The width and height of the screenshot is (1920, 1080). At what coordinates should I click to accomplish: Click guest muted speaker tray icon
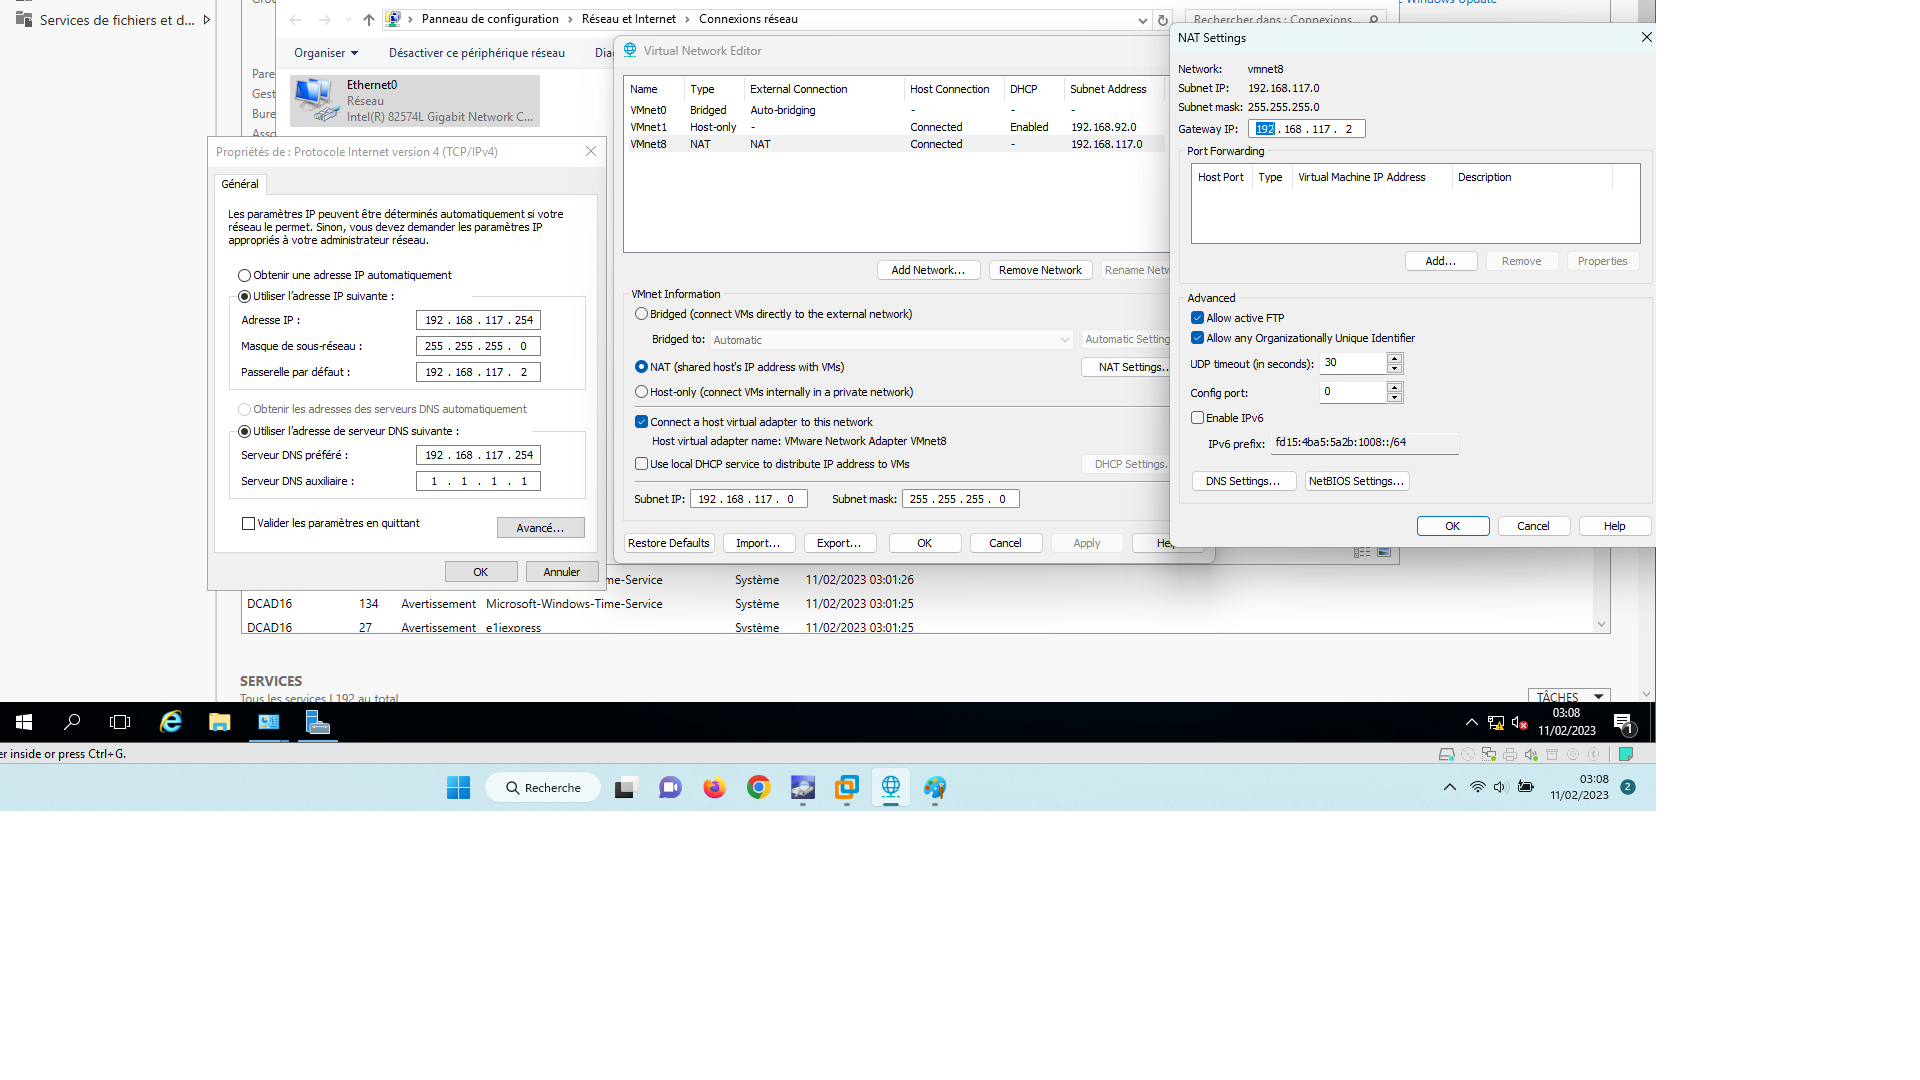pos(1519,723)
